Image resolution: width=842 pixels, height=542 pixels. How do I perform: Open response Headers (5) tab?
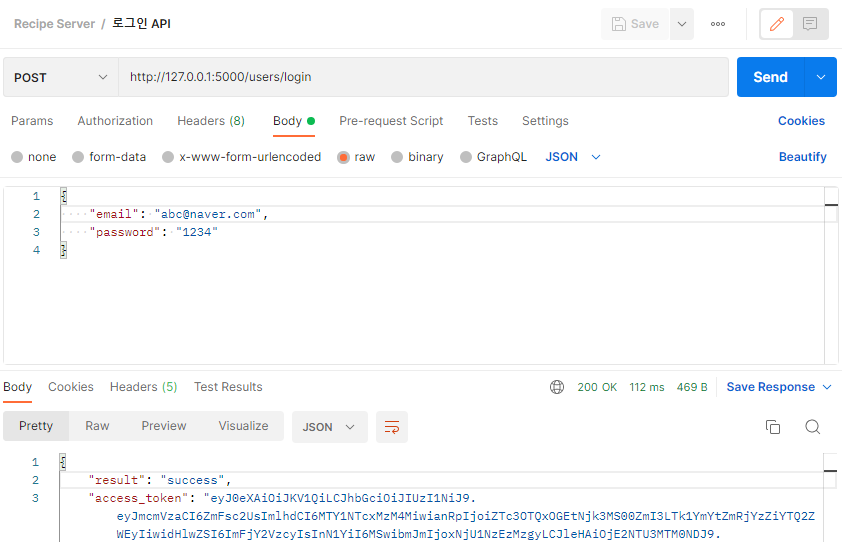click(143, 387)
